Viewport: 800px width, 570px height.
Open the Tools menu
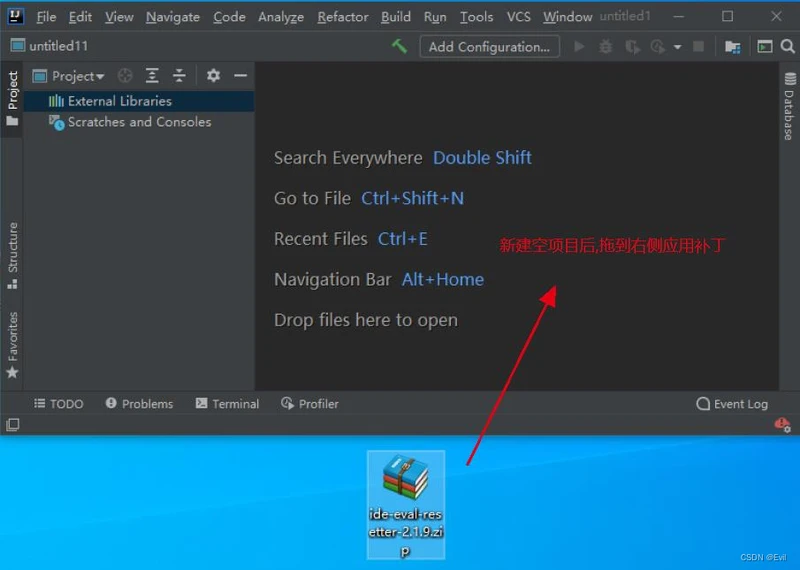coord(476,17)
